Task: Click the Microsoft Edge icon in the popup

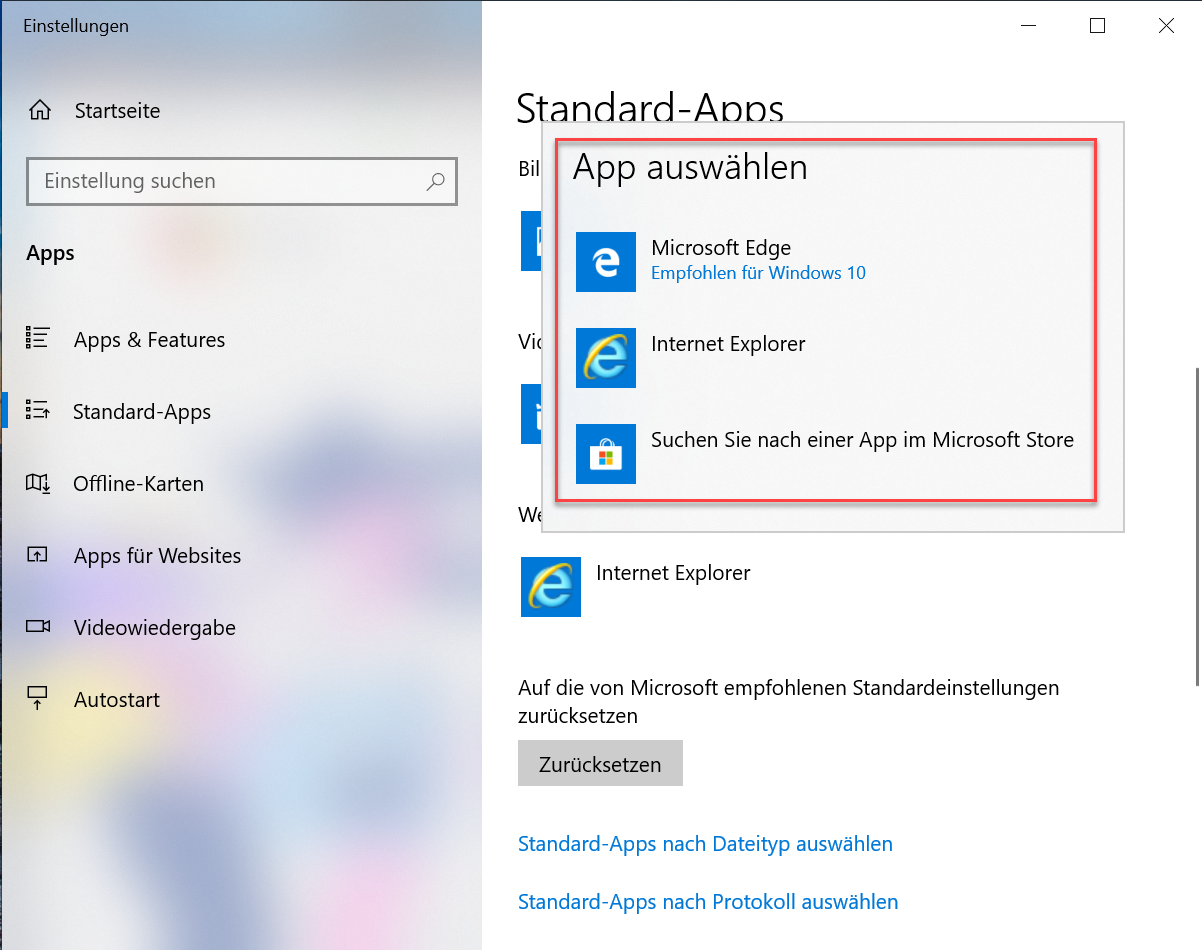Action: 606,262
